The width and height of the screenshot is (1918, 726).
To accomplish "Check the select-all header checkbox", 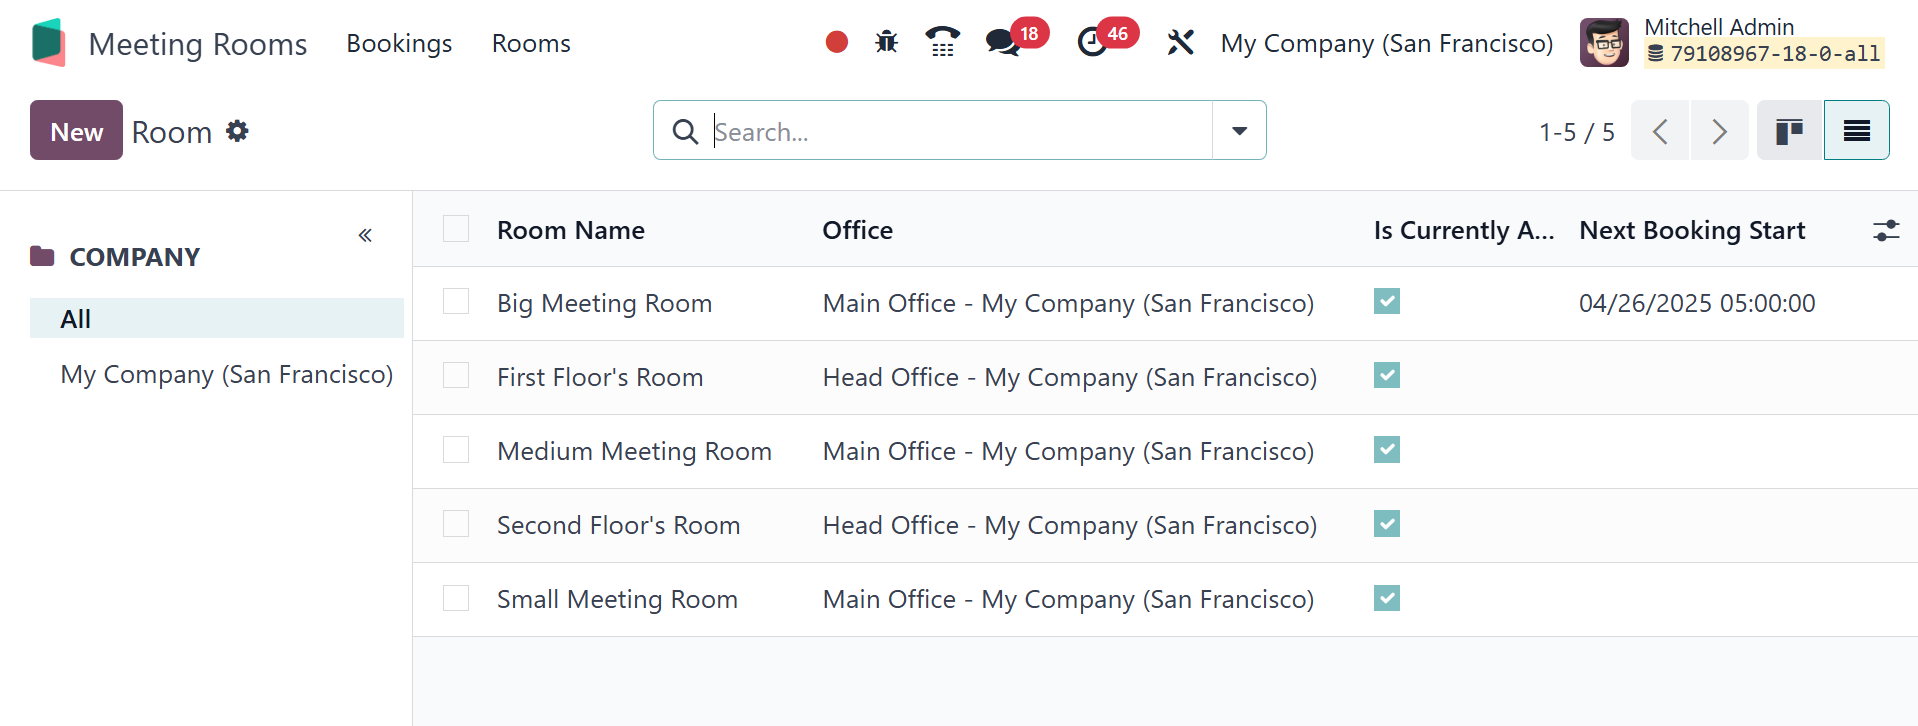I will pyautogui.click(x=456, y=229).
